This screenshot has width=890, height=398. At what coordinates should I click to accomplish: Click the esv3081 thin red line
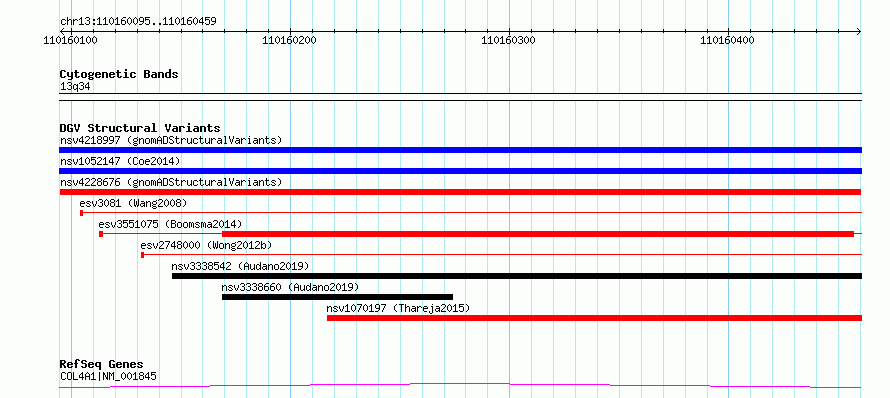click(x=471, y=212)
